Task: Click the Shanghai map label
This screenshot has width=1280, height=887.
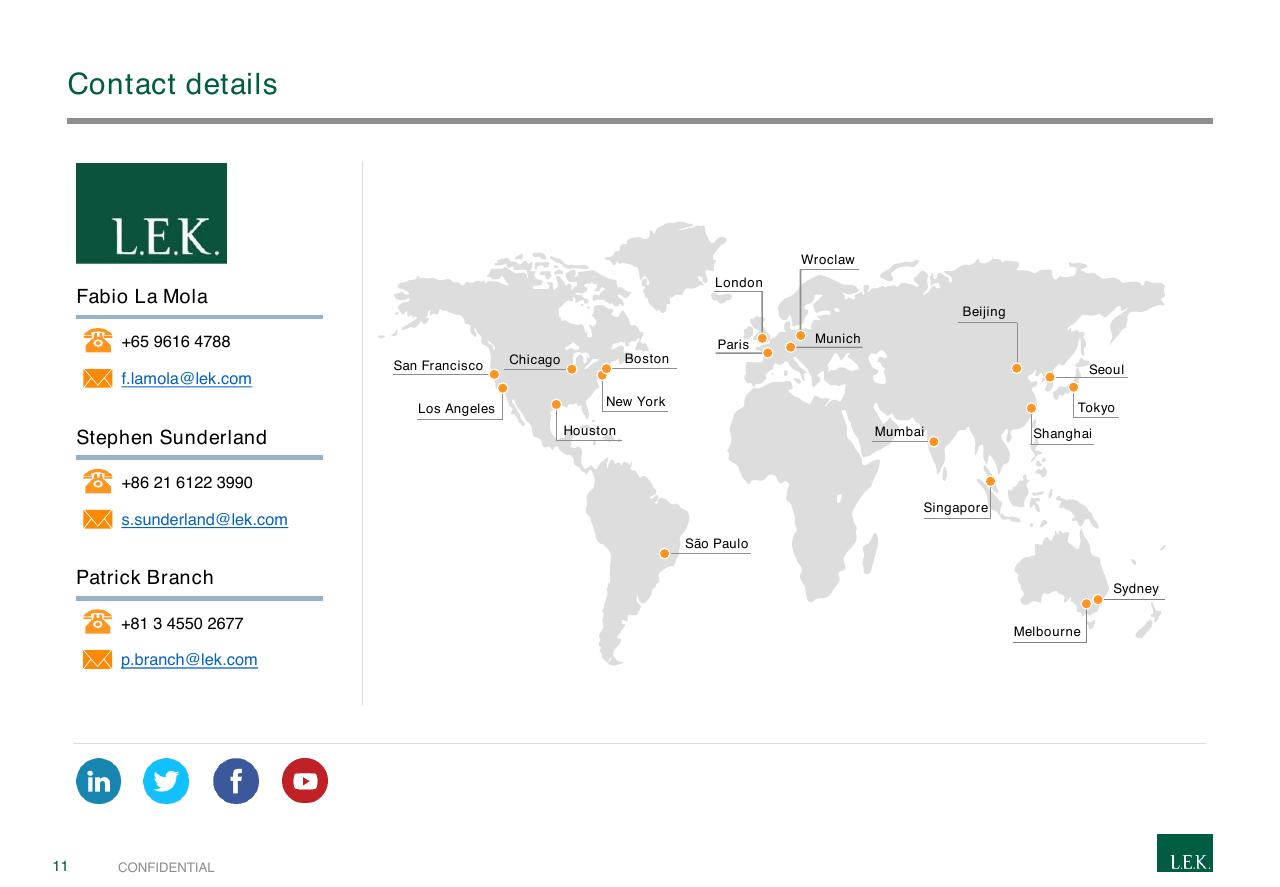Action: tap(1063, 434)
